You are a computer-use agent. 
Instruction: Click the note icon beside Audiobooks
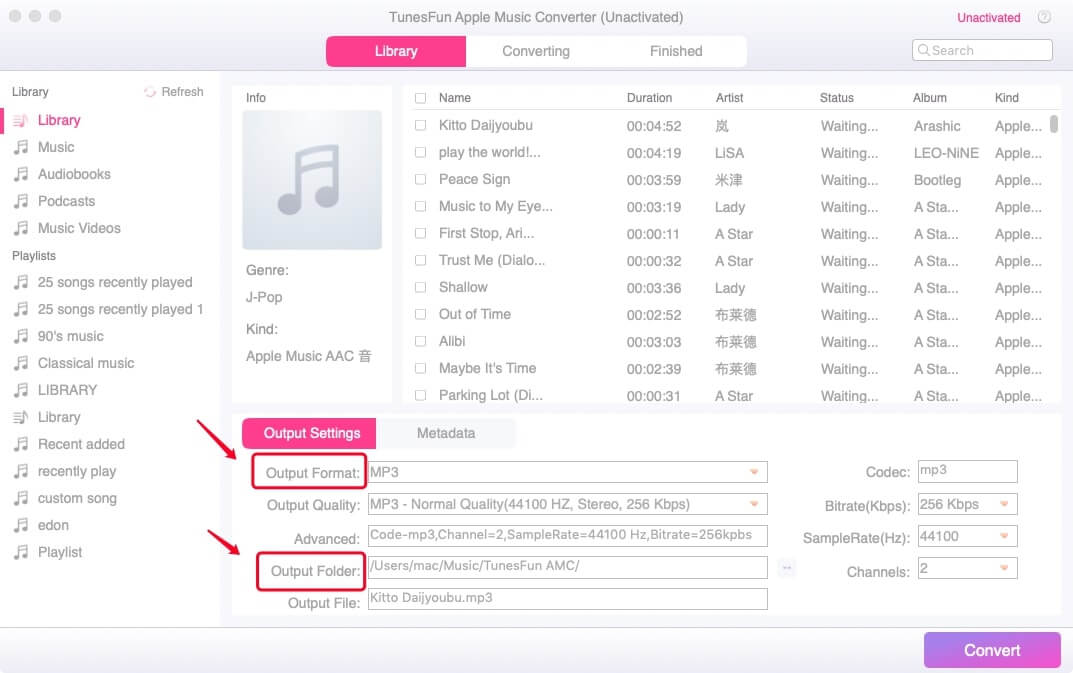(x=21, y=174)
